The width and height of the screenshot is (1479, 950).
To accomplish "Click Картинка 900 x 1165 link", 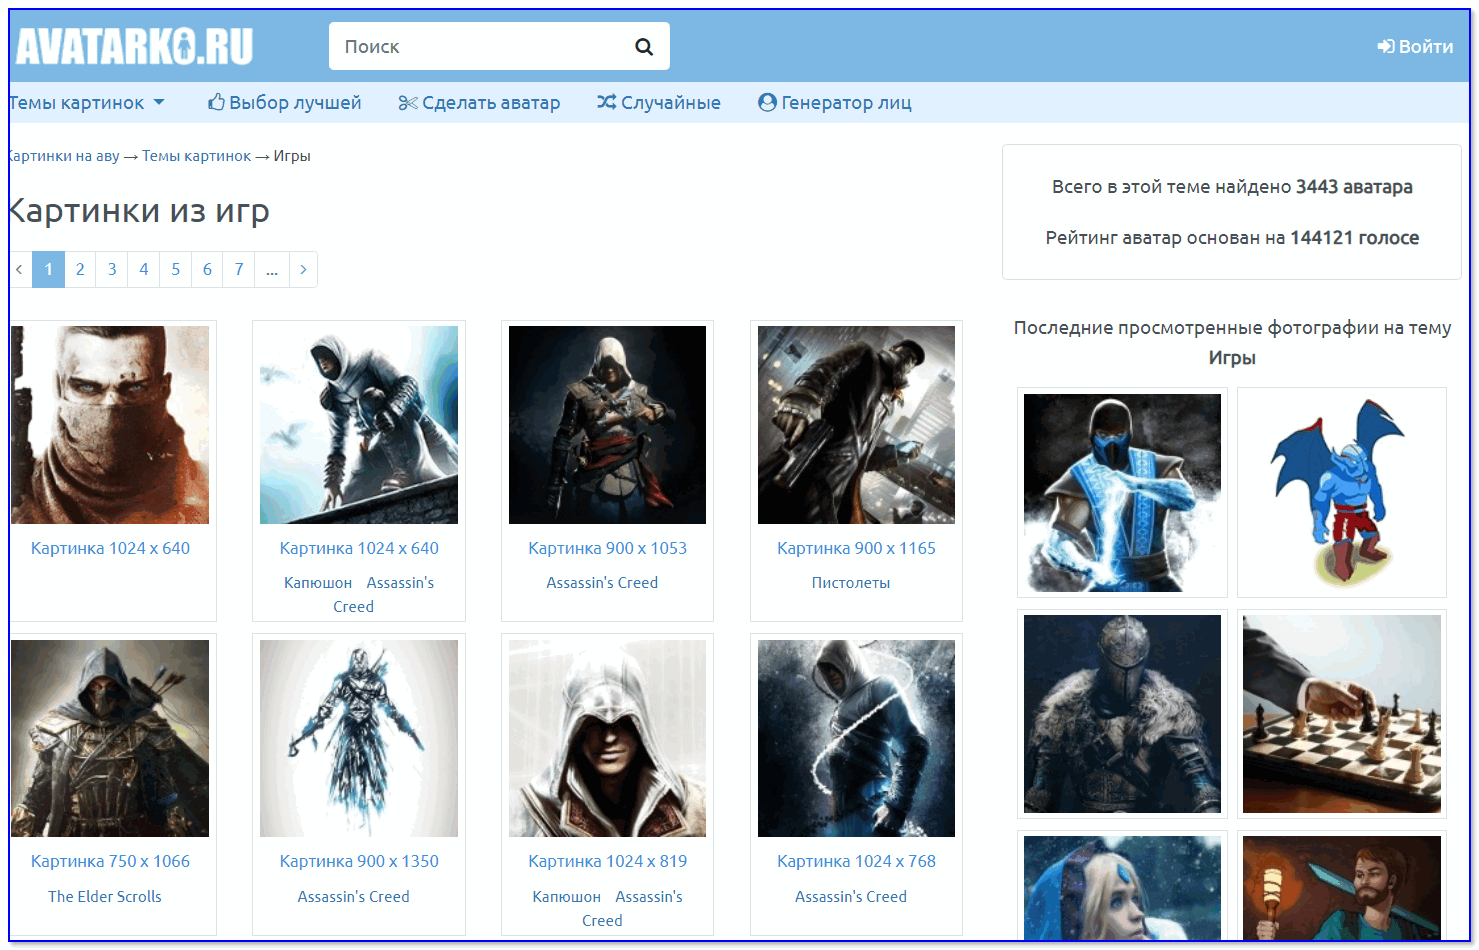I will (857, 548).
